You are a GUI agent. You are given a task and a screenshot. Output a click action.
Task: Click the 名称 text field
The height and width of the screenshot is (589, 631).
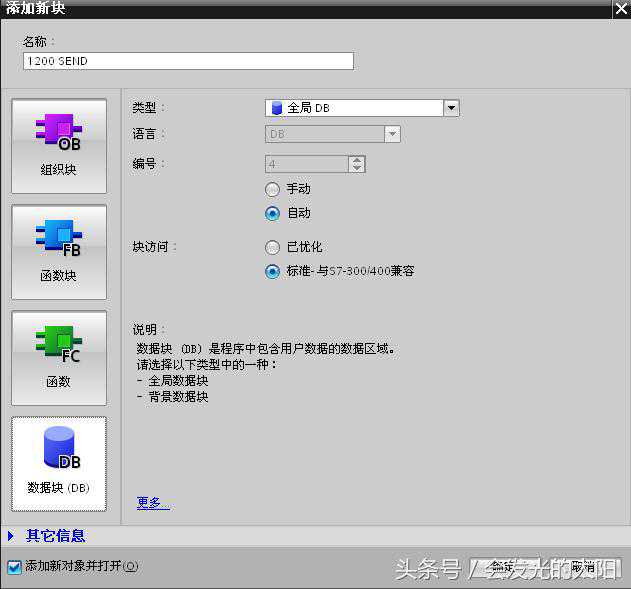coord(188,61)
